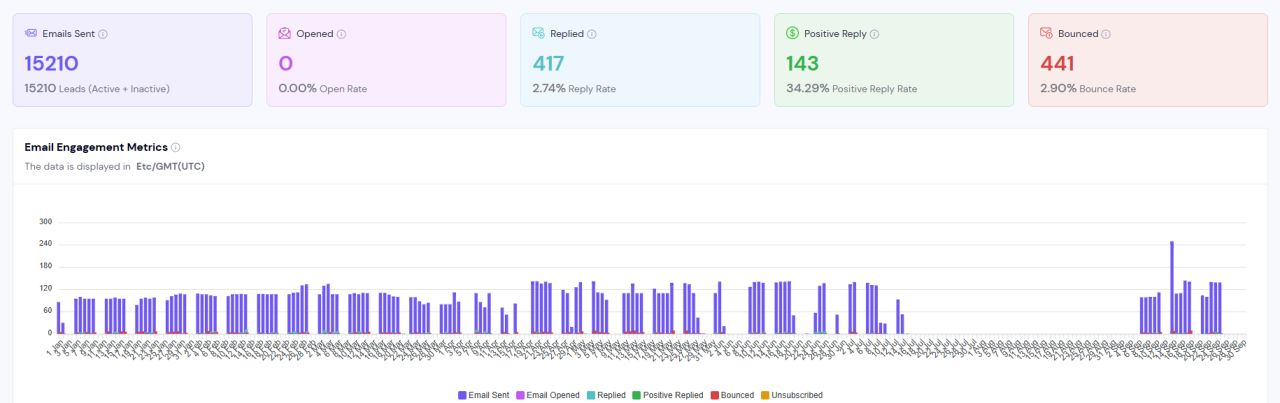Click the info icon beside Email Engagement Metrics

point(176,147)
